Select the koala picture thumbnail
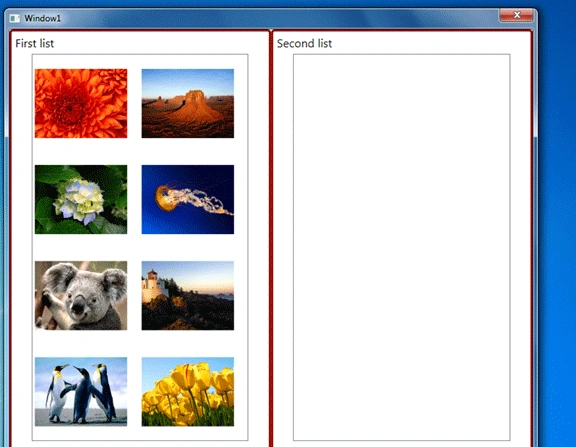 81,296
